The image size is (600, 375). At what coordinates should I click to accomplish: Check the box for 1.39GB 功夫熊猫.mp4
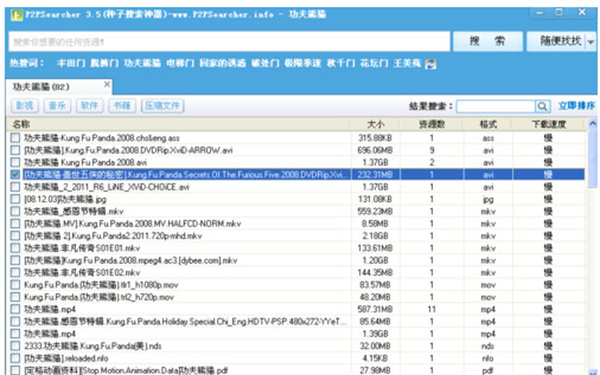(x=15, y=334)
